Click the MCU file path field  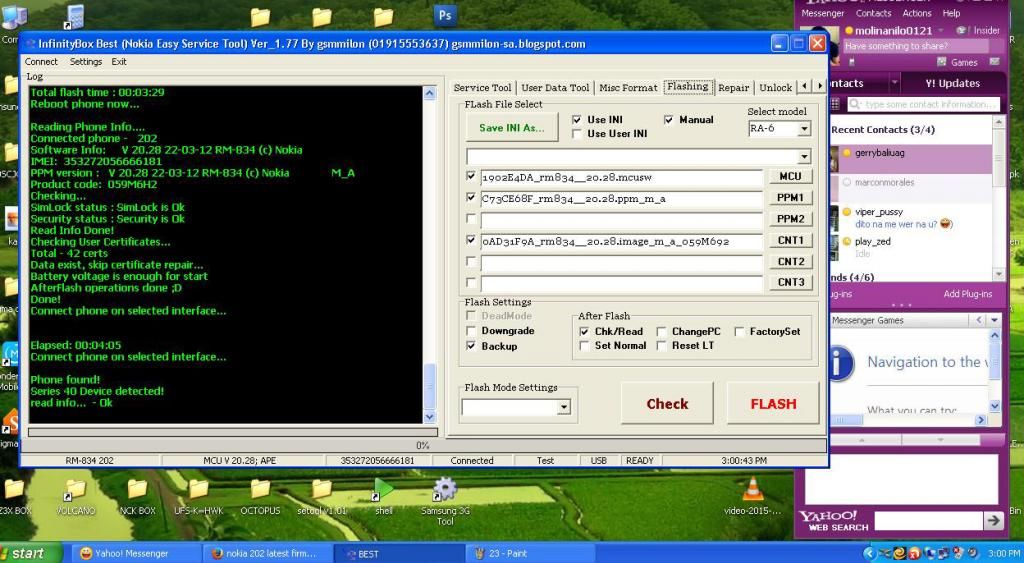pos(620,177)
